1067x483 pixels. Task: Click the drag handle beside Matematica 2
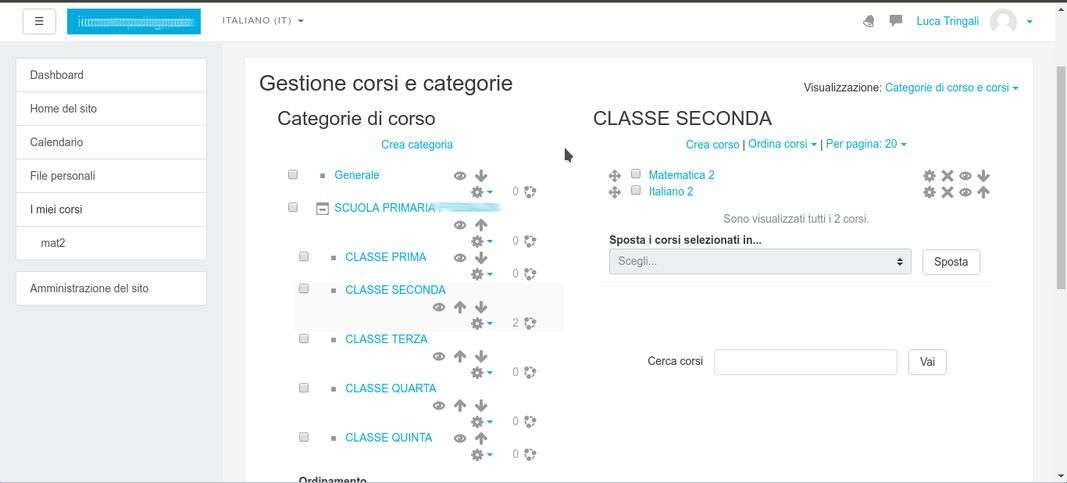(615, 176)
